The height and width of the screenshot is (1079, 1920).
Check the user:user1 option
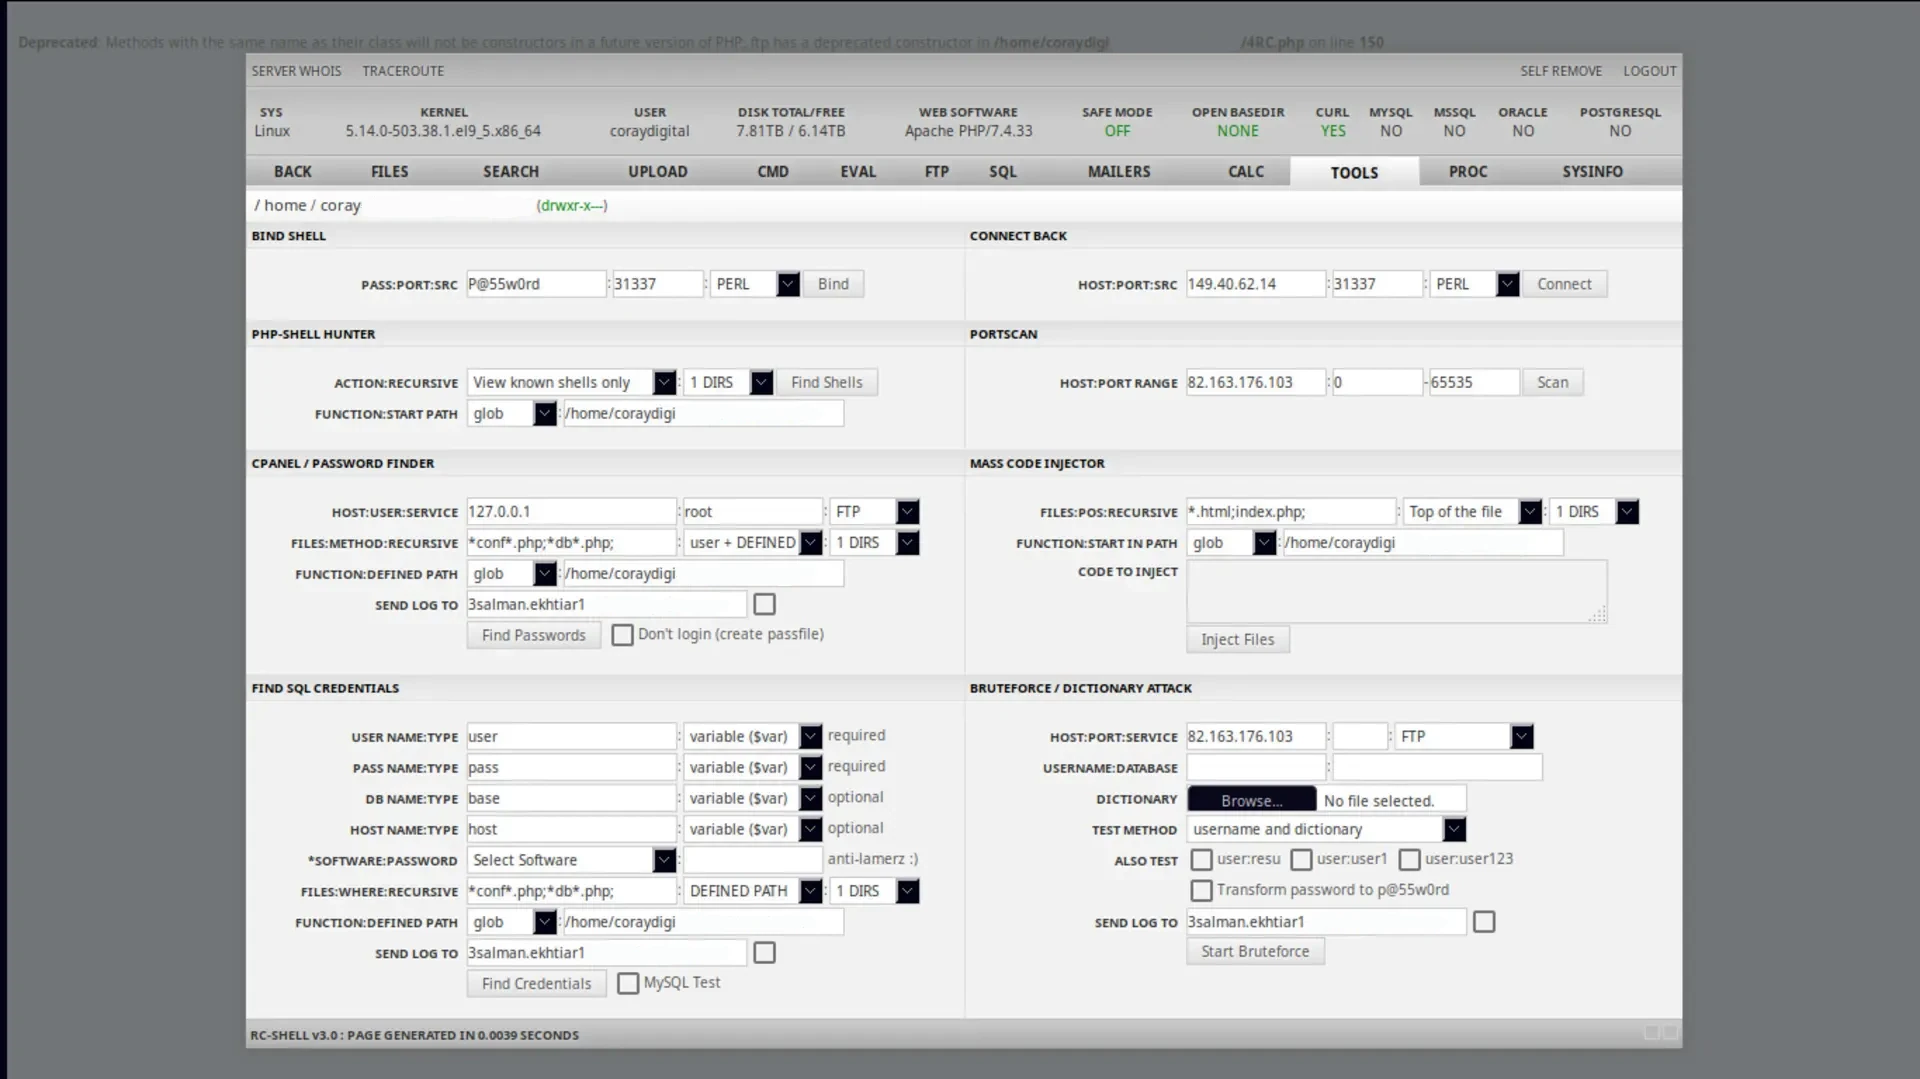tap(1302, 860)
